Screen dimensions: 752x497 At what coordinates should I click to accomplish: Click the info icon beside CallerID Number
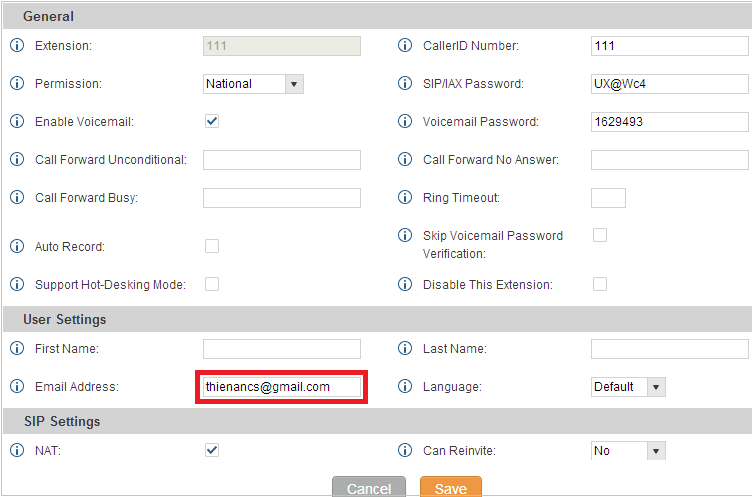(x=405, y=46)
